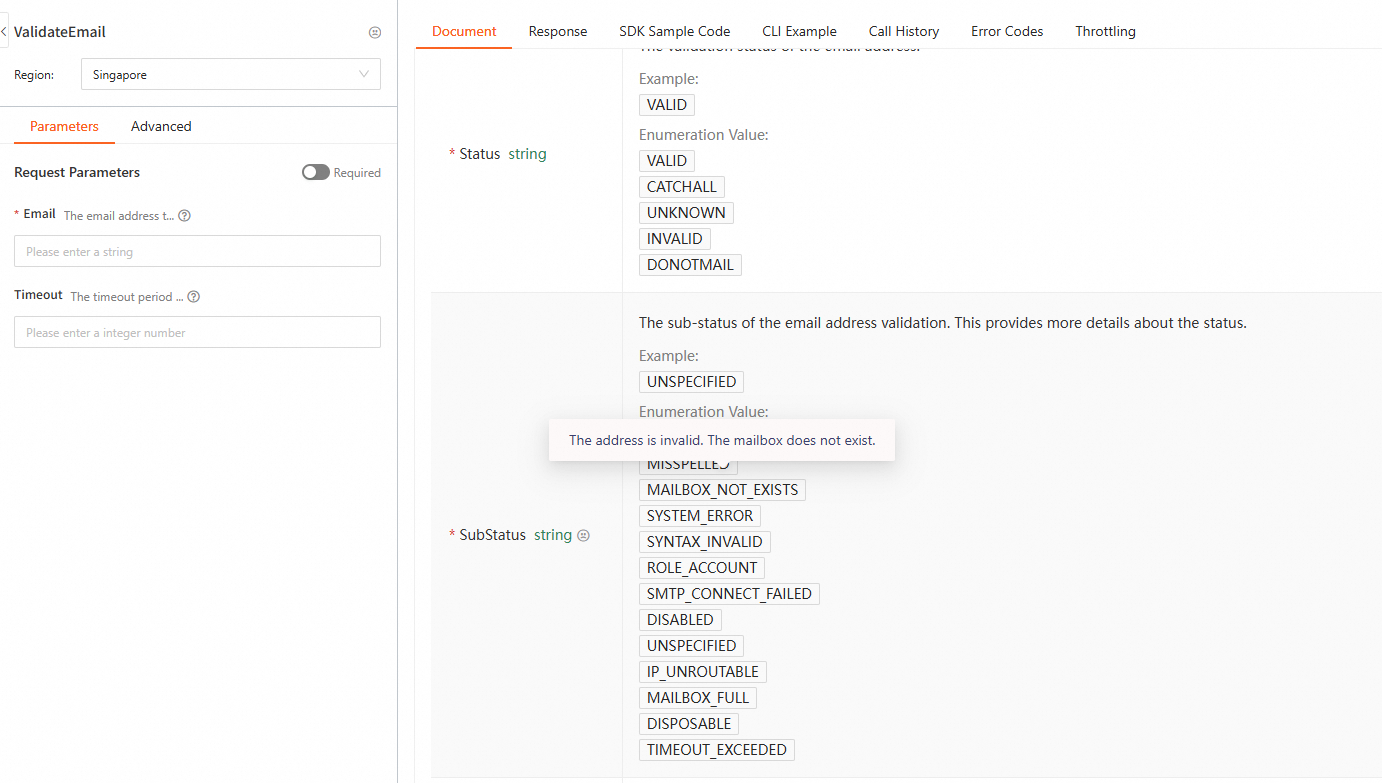
Task: Click the help icon beside the Timeout description
Action: (x=194, y=296)
